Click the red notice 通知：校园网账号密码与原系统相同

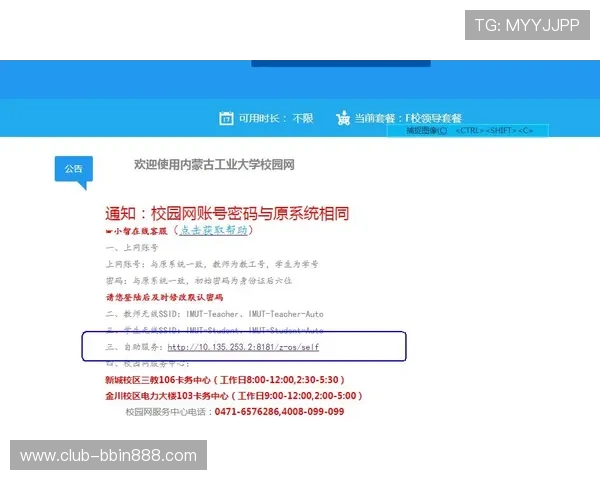[227, 213]
